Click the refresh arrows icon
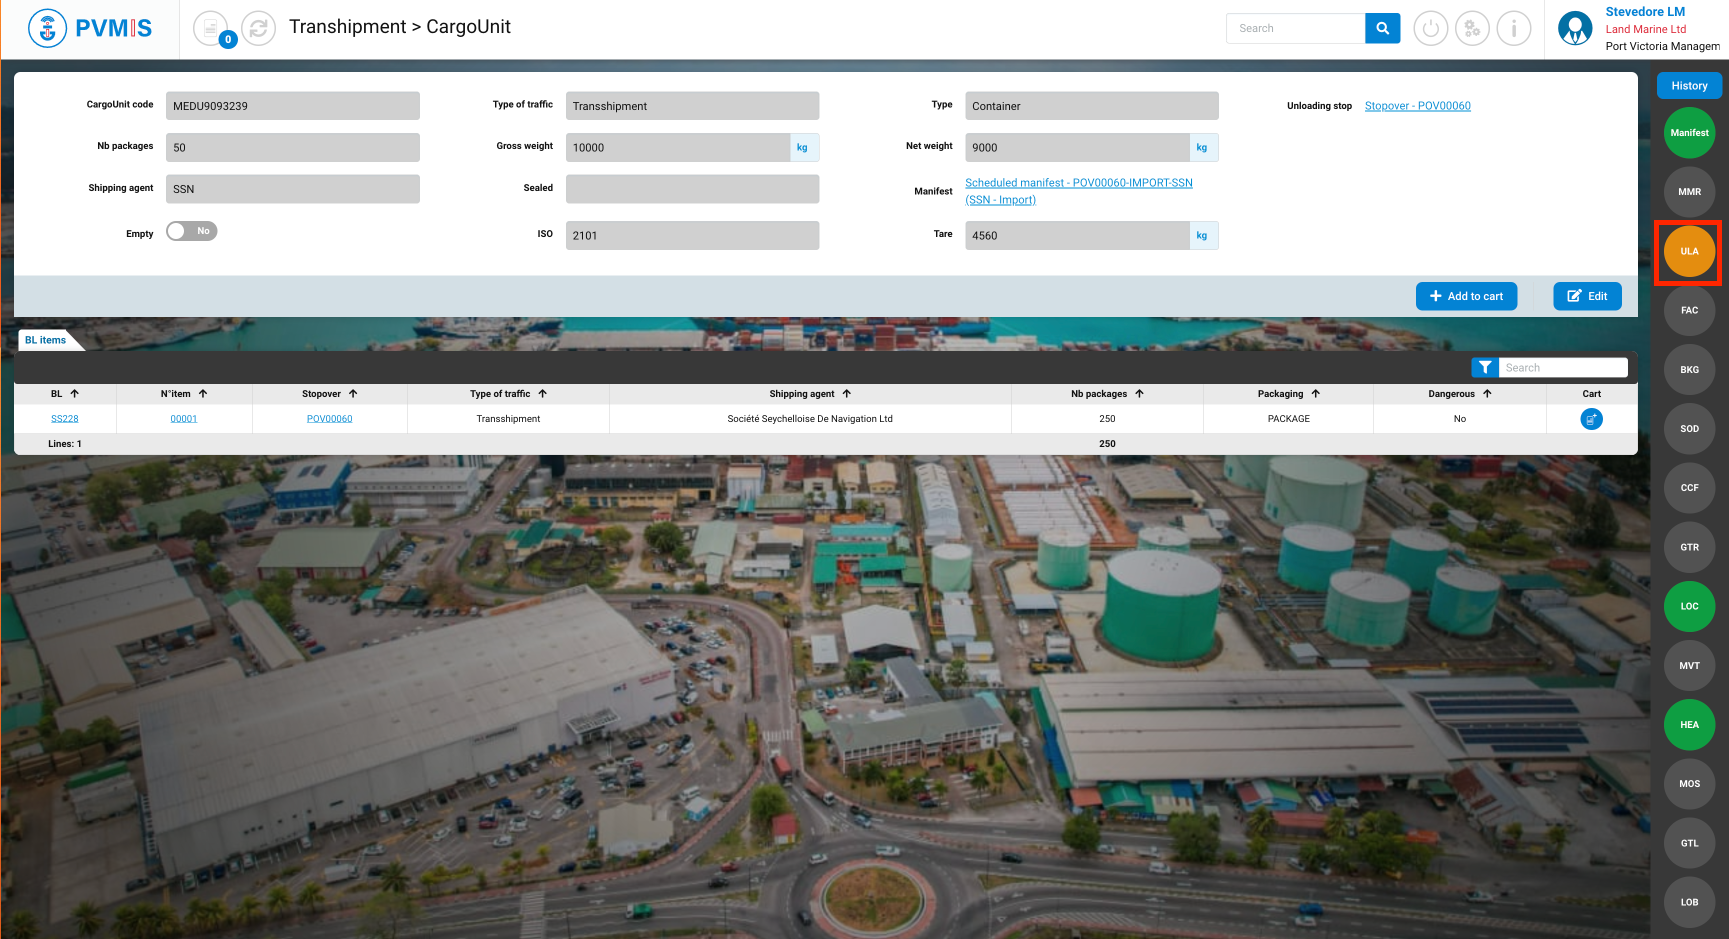Image resolution: width=1729 pixels, height=939 pixels. (x=259, y=29)
